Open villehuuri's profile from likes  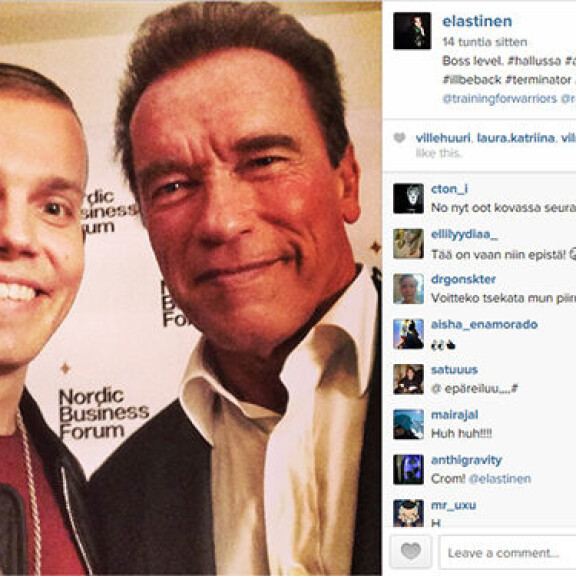(443, 138)
